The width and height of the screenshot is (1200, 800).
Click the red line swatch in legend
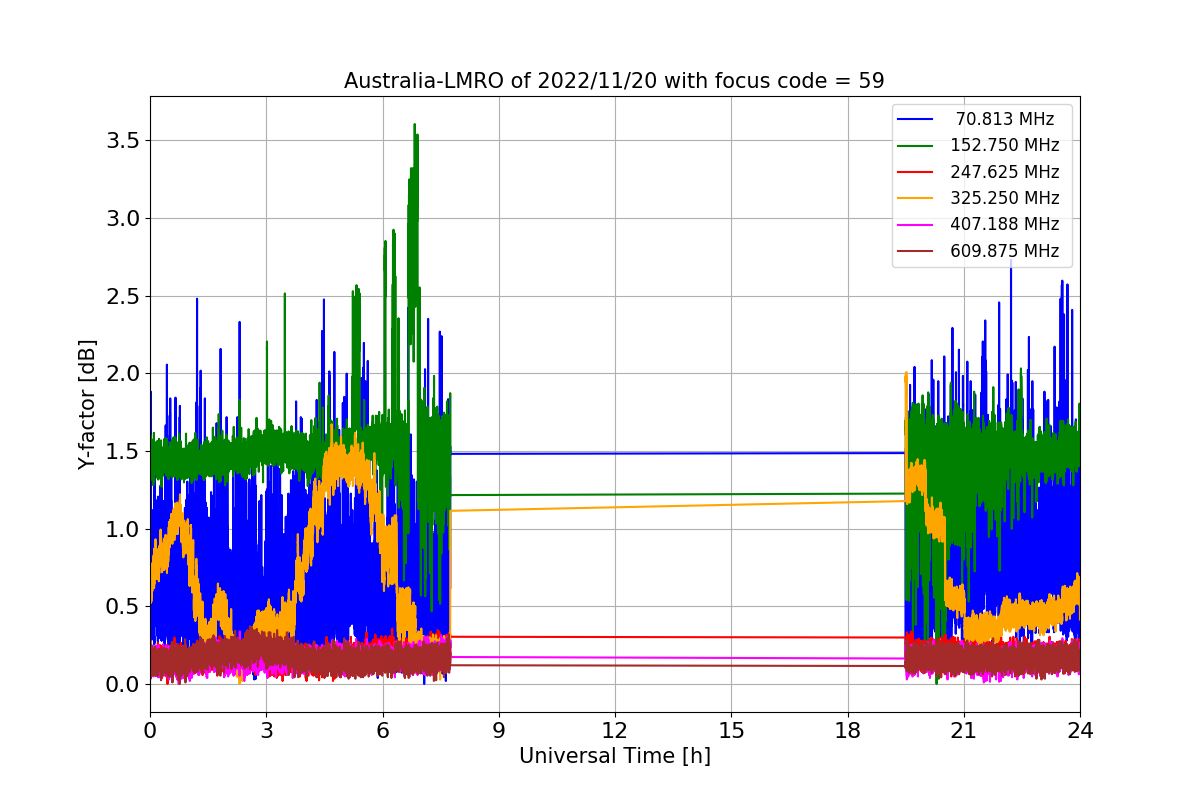915,172
